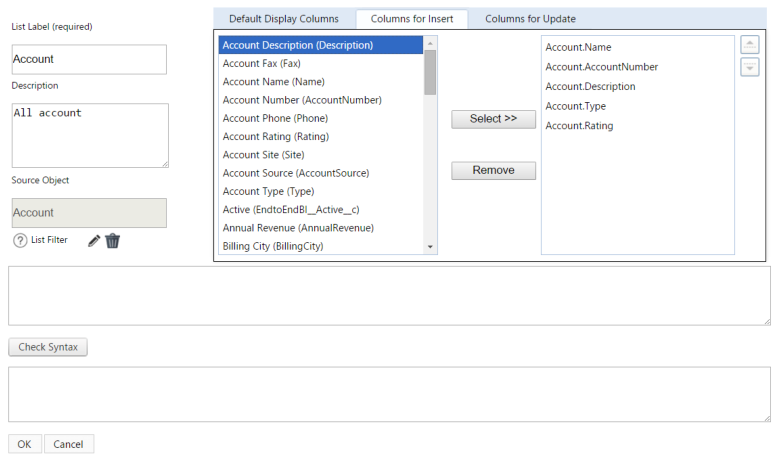
Task: Select Account Description (Description) in list
Action: (x=321, y=45)
